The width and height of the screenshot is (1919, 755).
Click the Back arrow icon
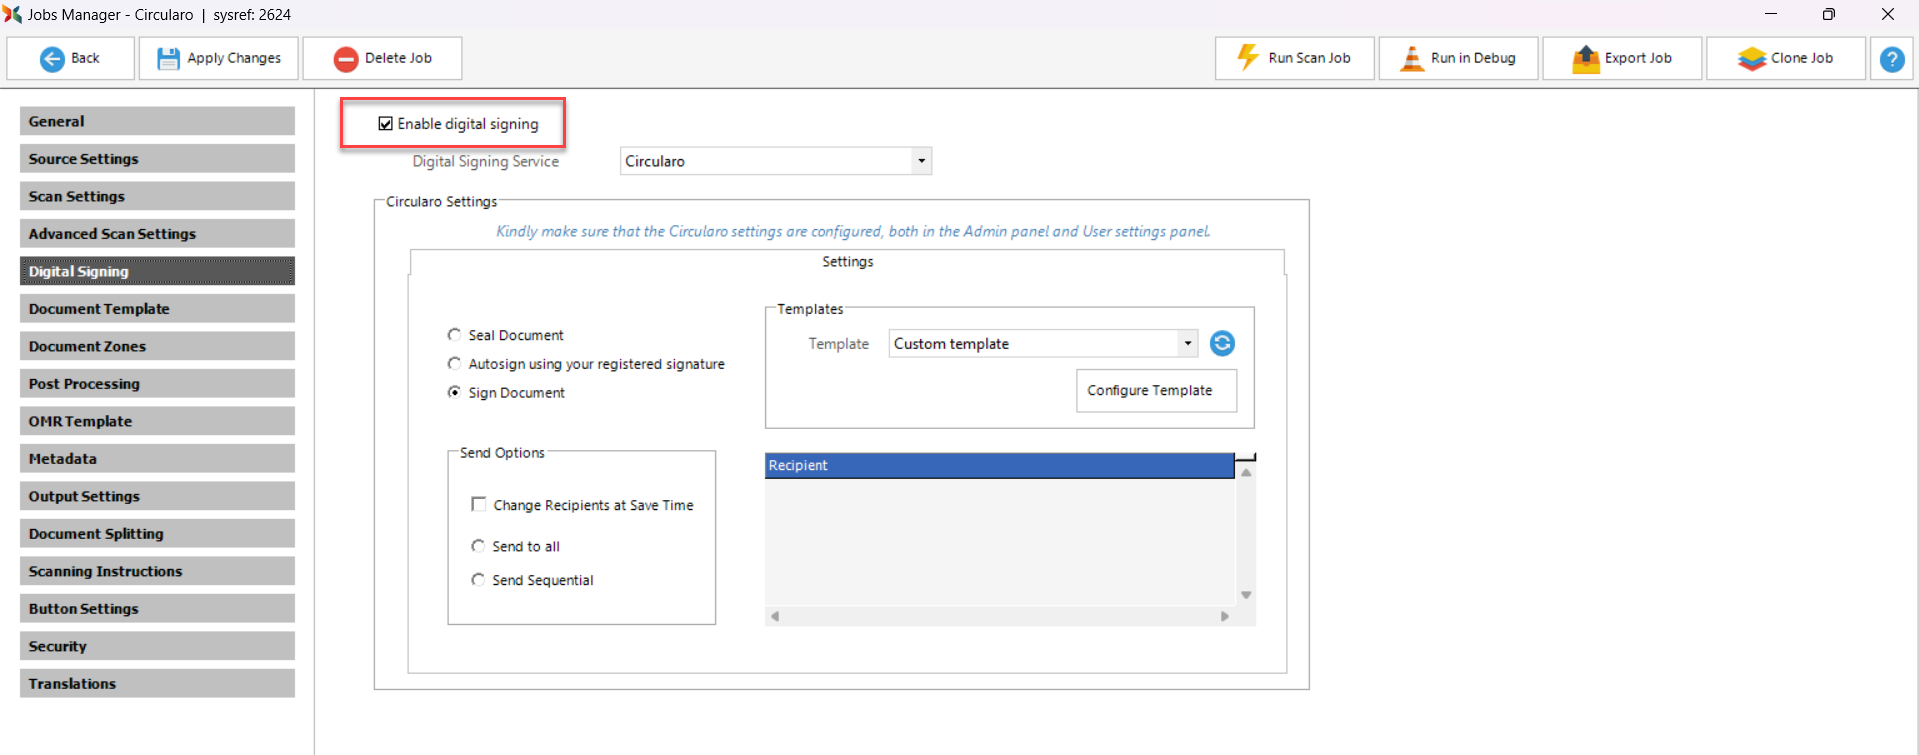(x=52, y=59)
